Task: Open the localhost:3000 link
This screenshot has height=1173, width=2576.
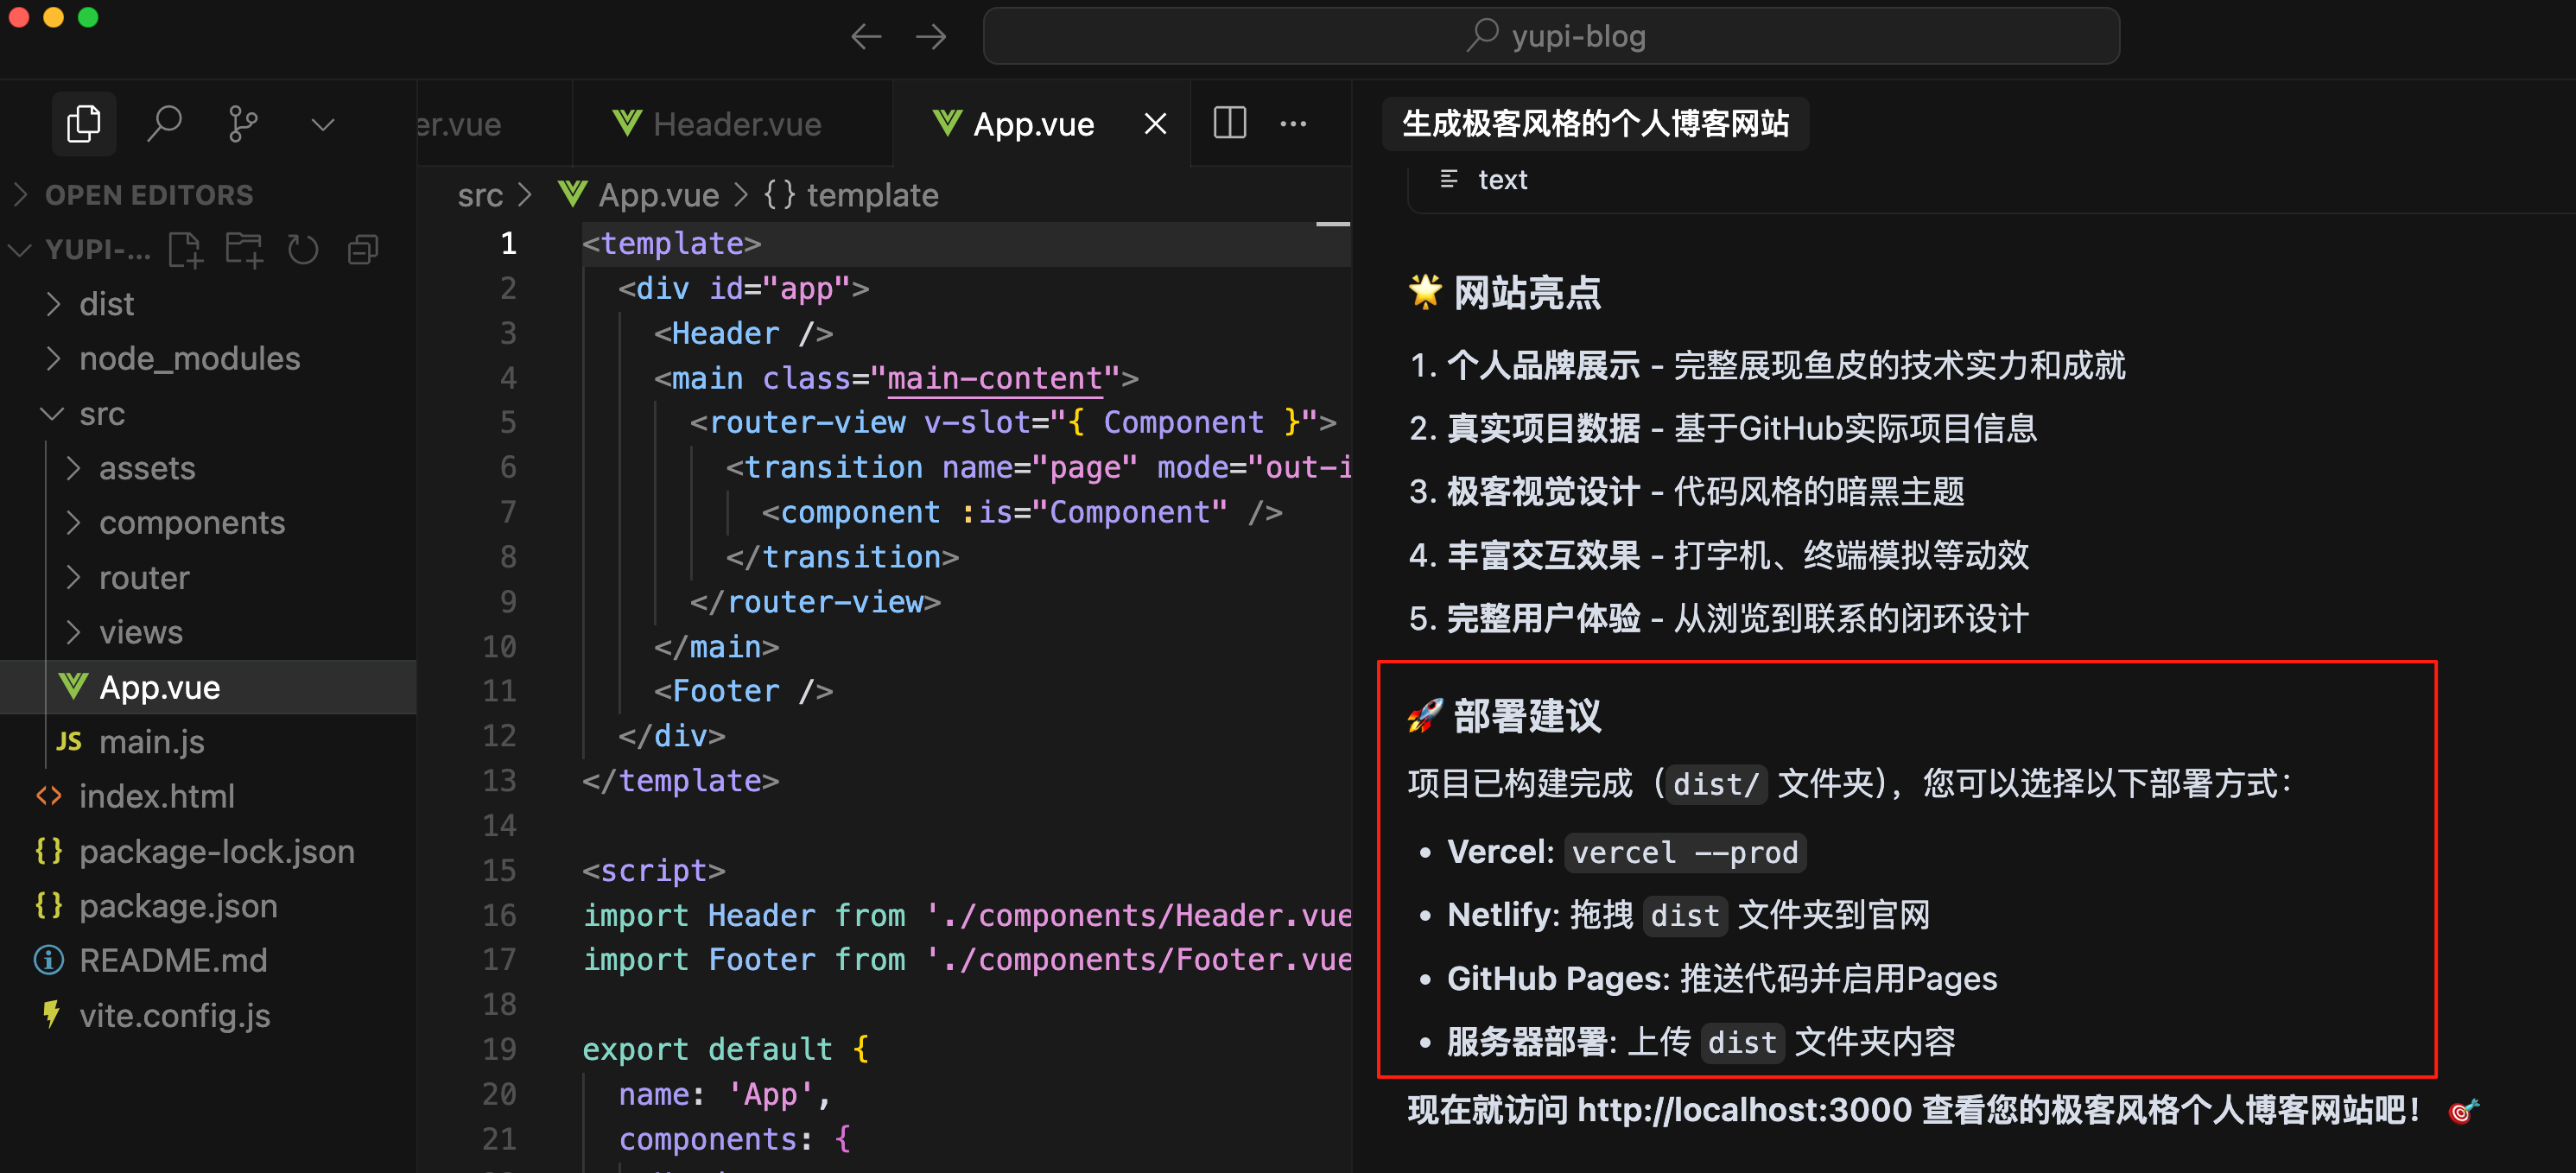Action: [x=1744, y=1110]
